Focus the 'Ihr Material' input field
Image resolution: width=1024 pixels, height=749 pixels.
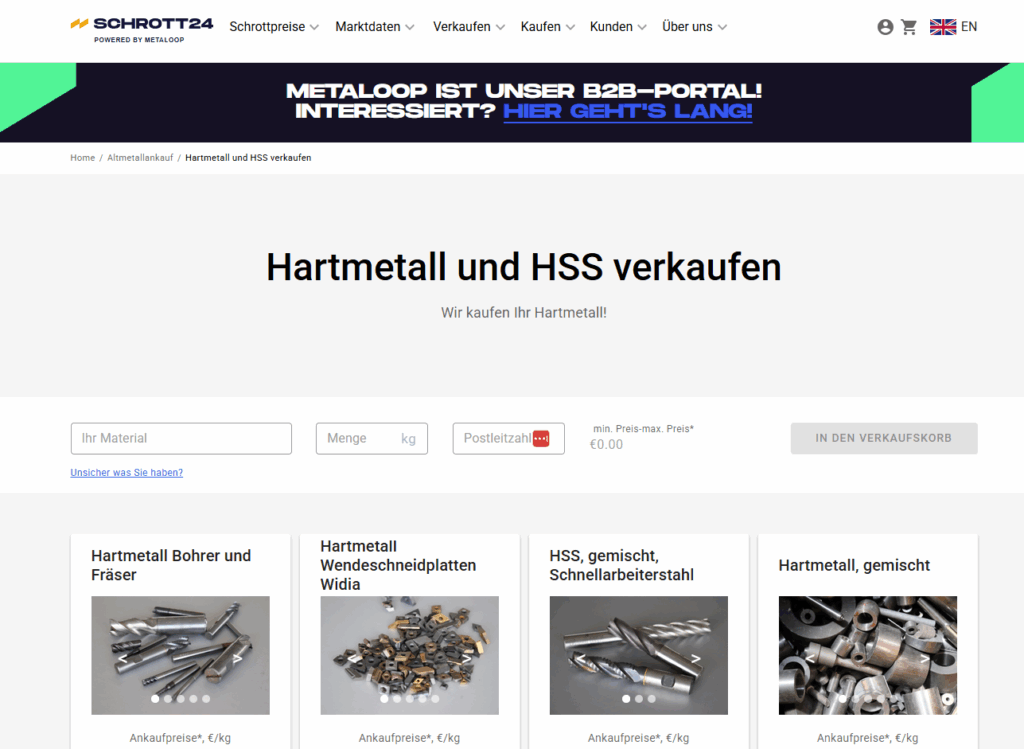(x=181, y=438)
